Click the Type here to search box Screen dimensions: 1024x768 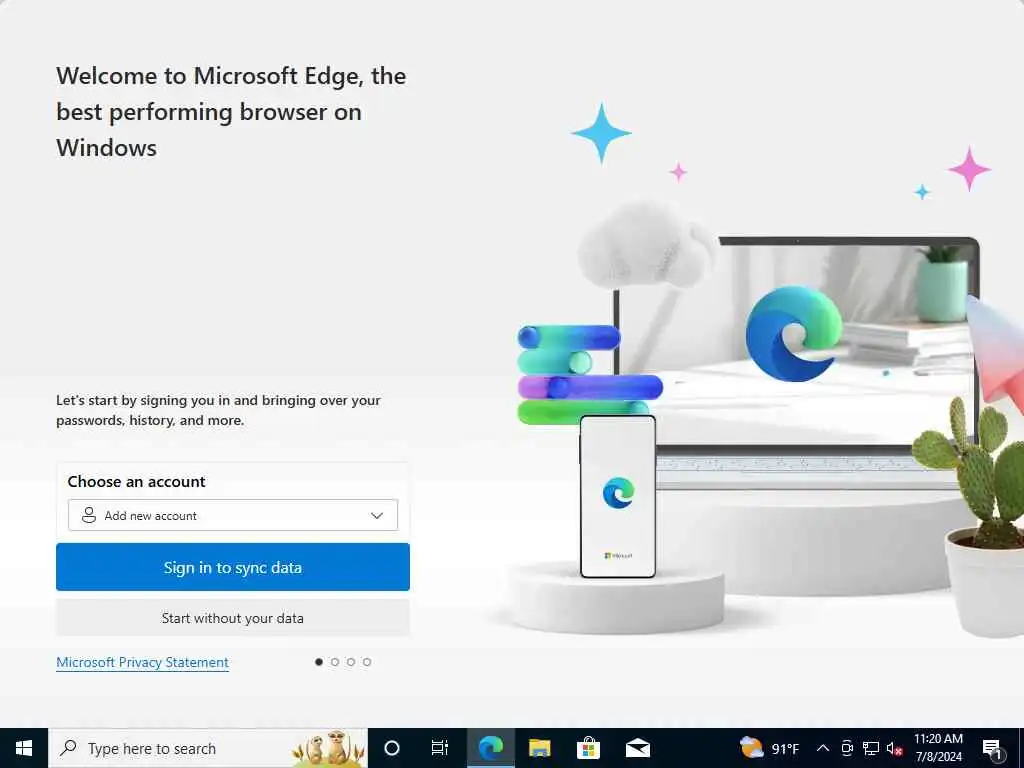208,748
